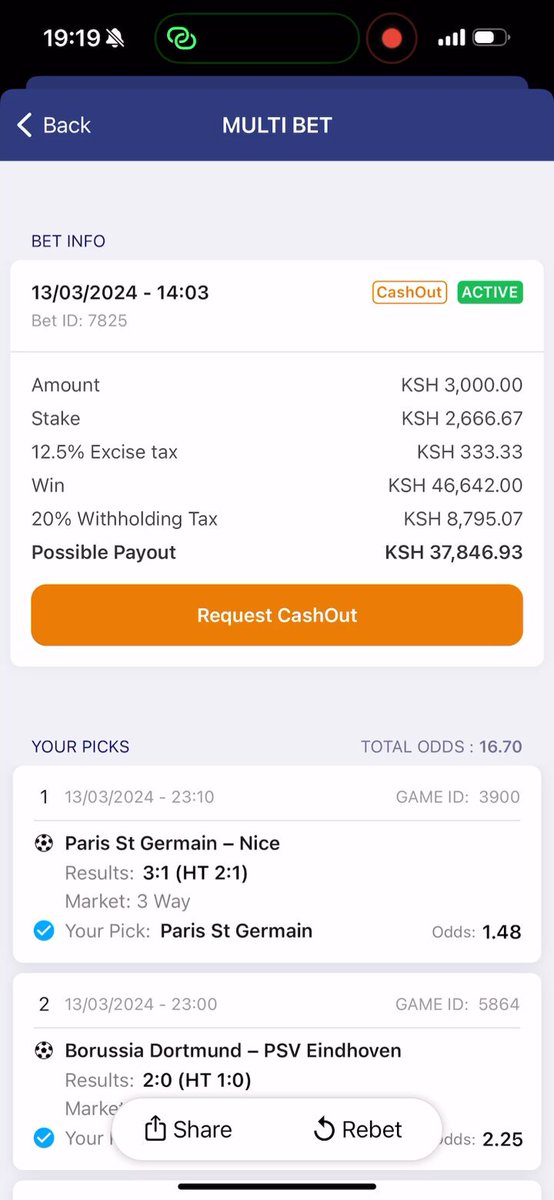Tap the muted bell icon next to the clock
The width and height of the screenshot is (554, 1200).
pos(115,38)
